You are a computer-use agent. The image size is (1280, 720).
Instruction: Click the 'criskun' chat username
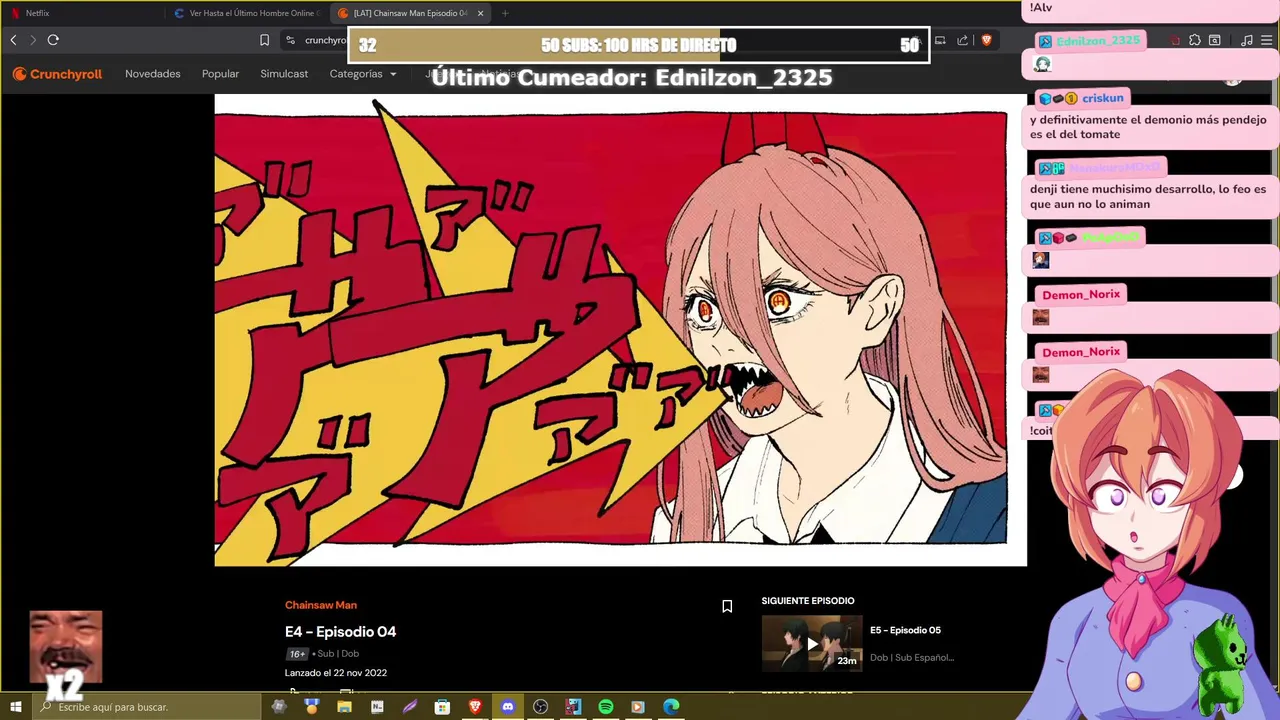pyautogui.click(x=1103, y=98)
